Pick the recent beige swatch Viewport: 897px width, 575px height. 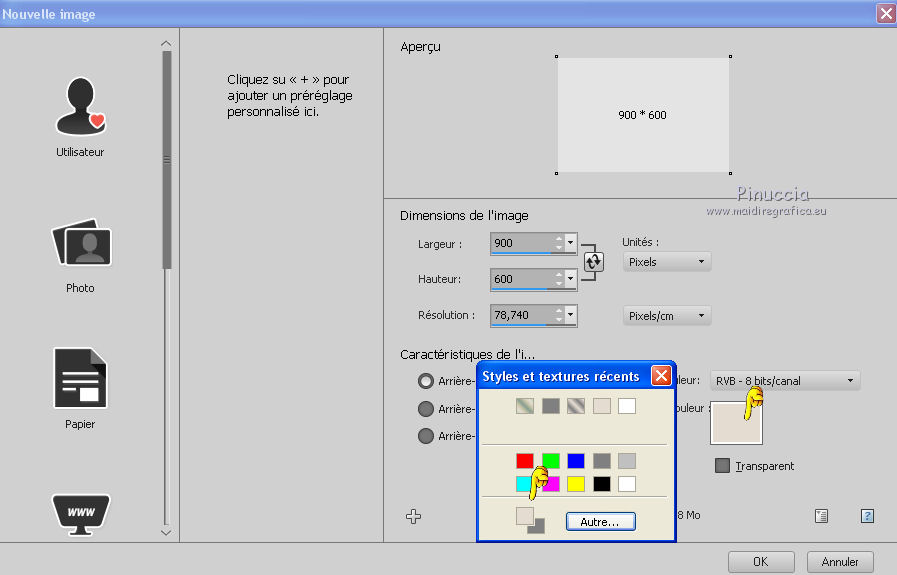click(602, 406)
